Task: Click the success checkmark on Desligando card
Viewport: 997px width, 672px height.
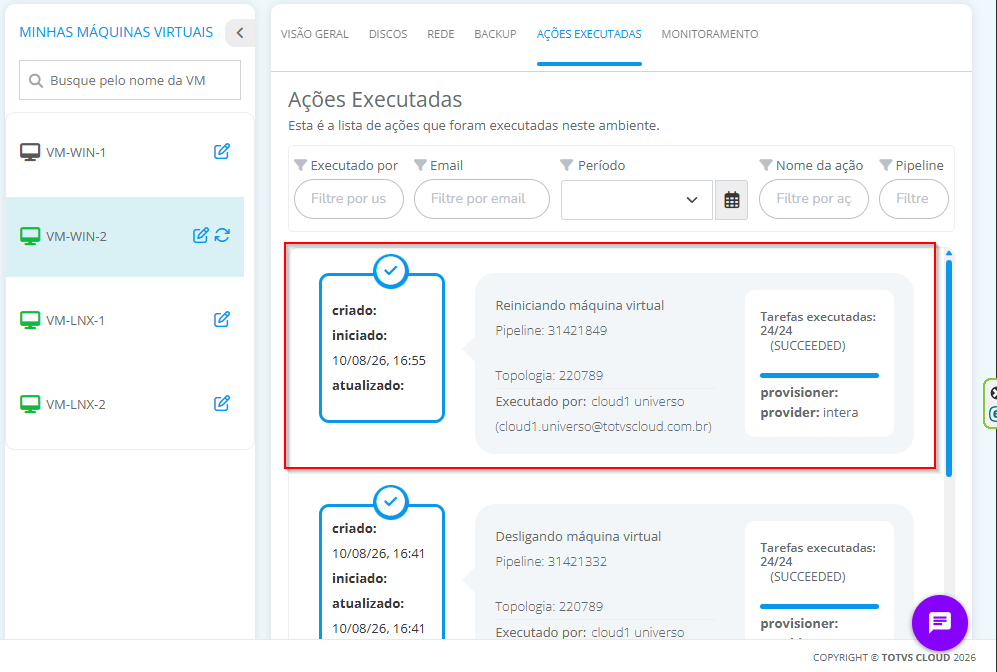Action: coord(391,502)
